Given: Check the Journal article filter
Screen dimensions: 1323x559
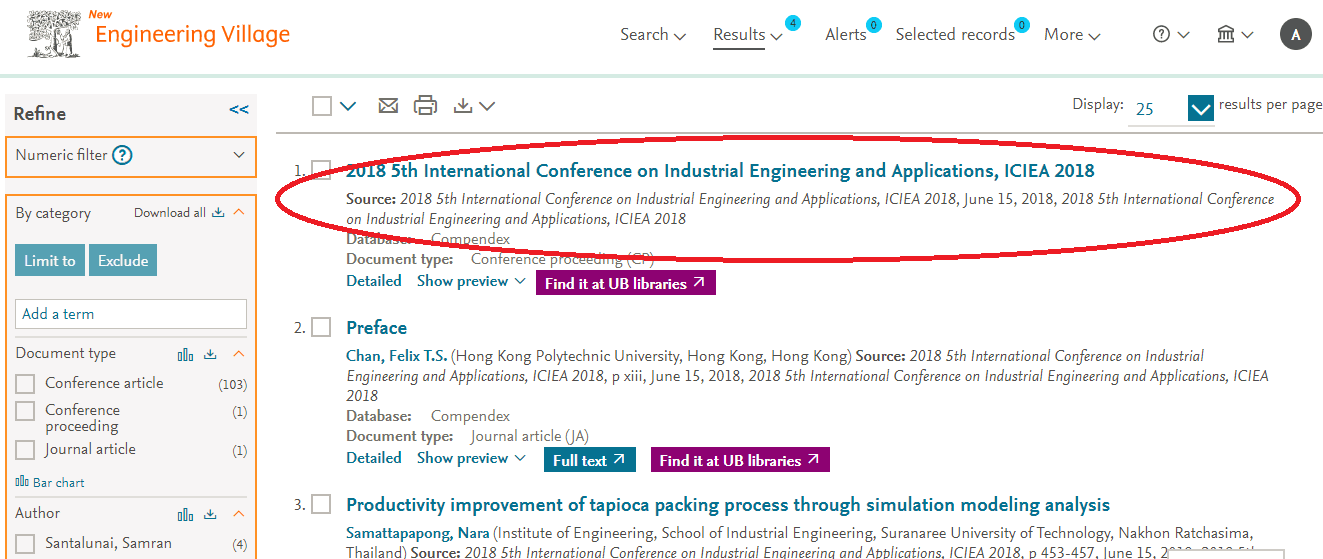Looking at the screenshot, I should [x=25, y=450].
